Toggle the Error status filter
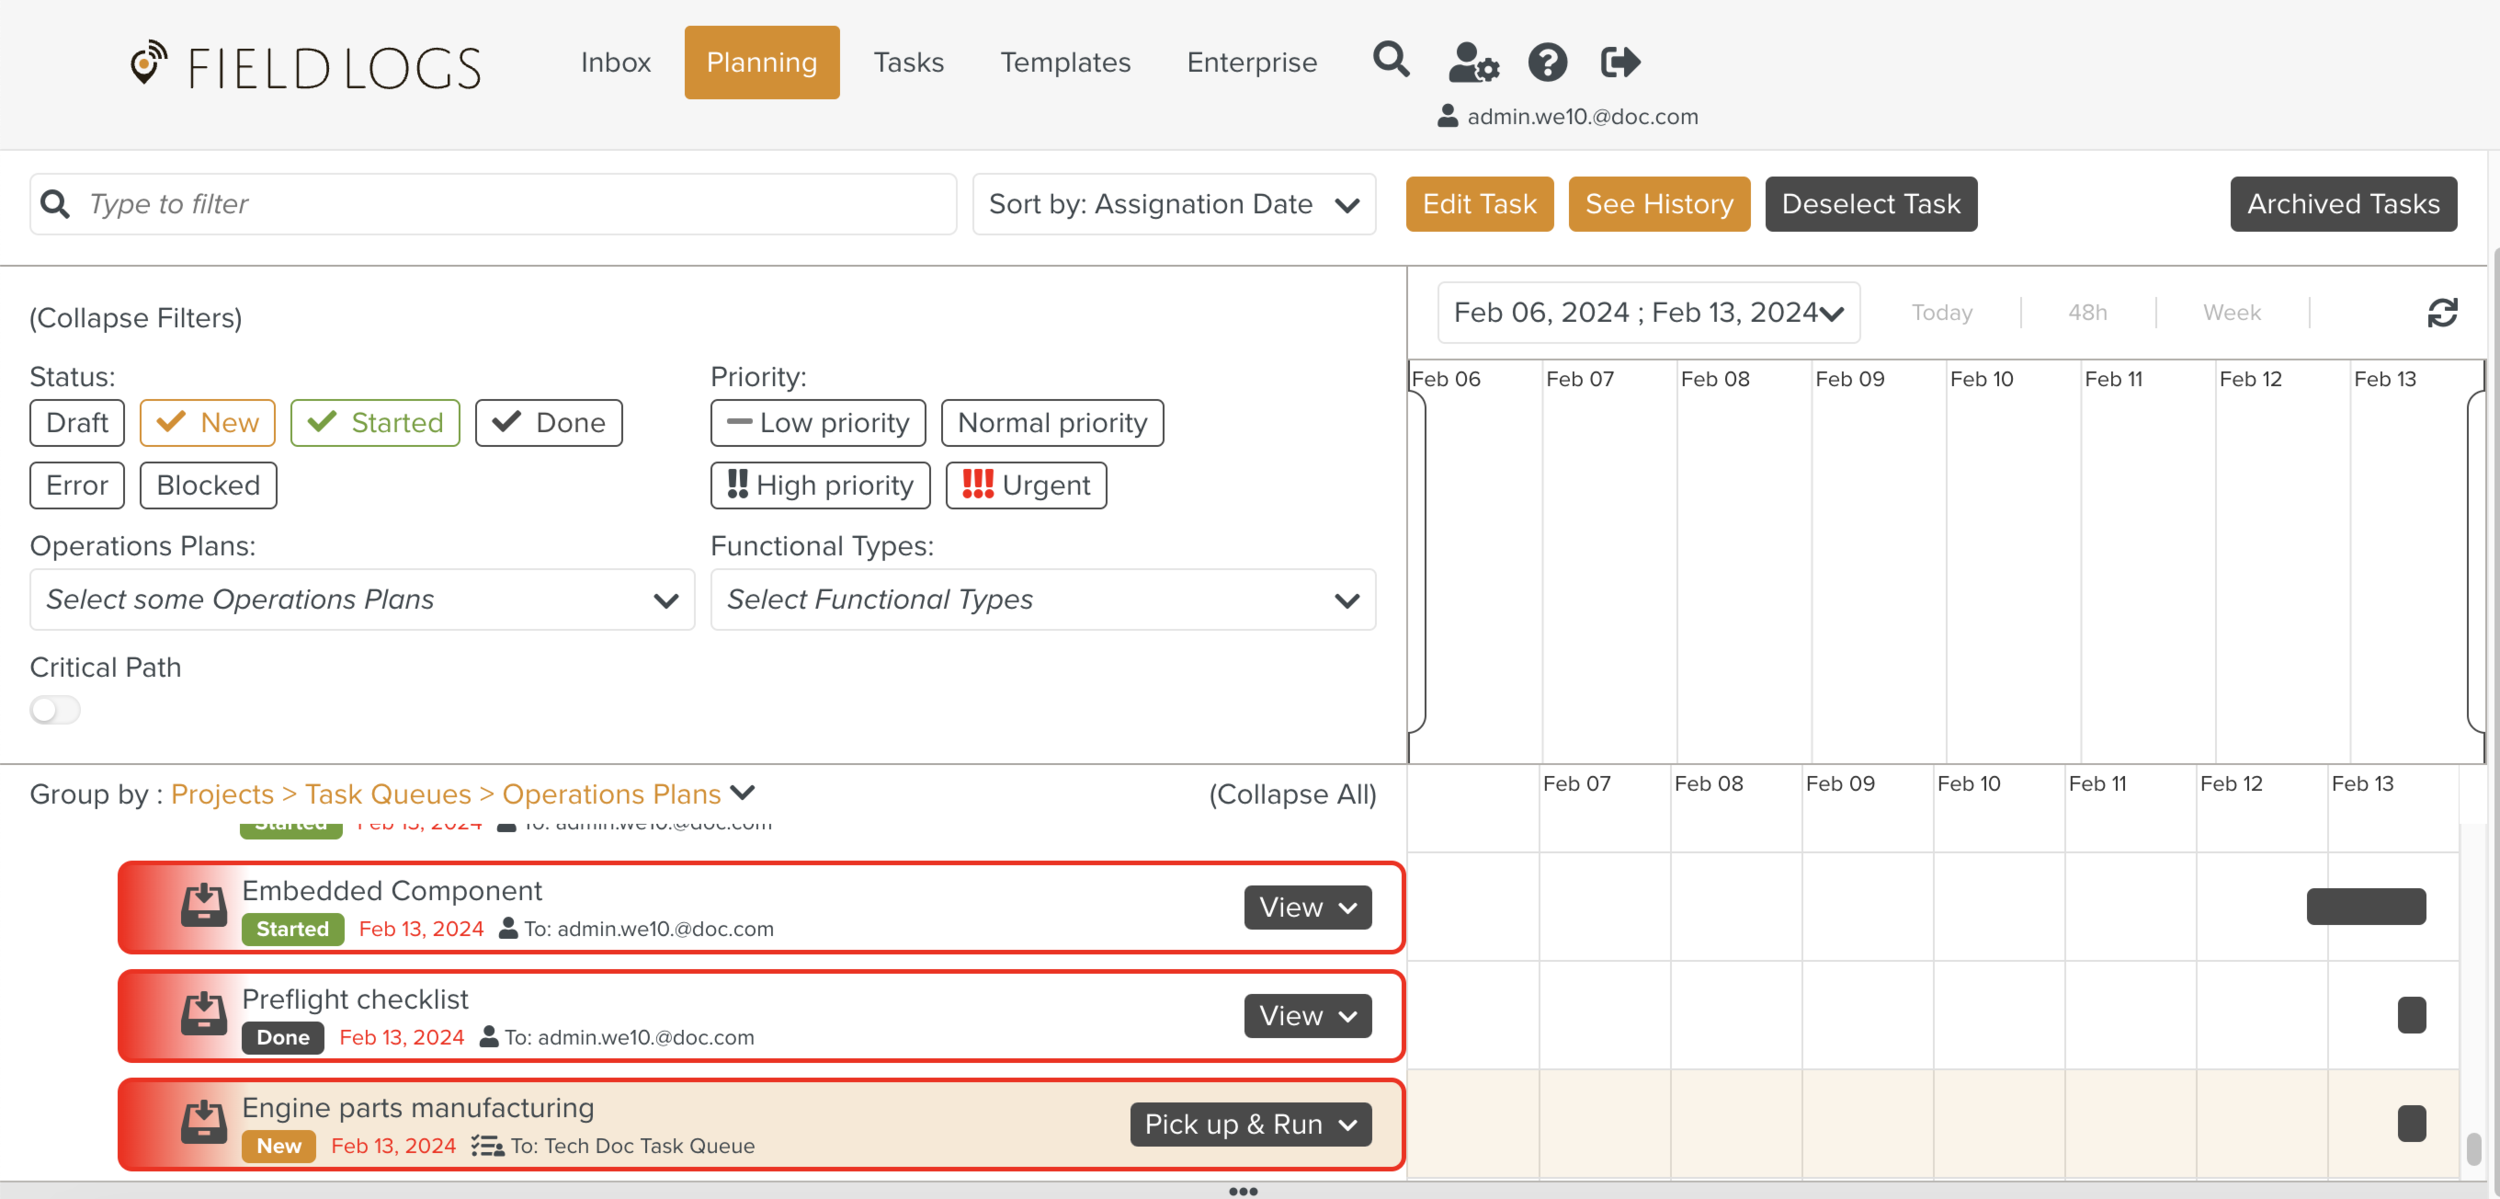This screenshot has height=1199, width=2500. click(77, 485)
